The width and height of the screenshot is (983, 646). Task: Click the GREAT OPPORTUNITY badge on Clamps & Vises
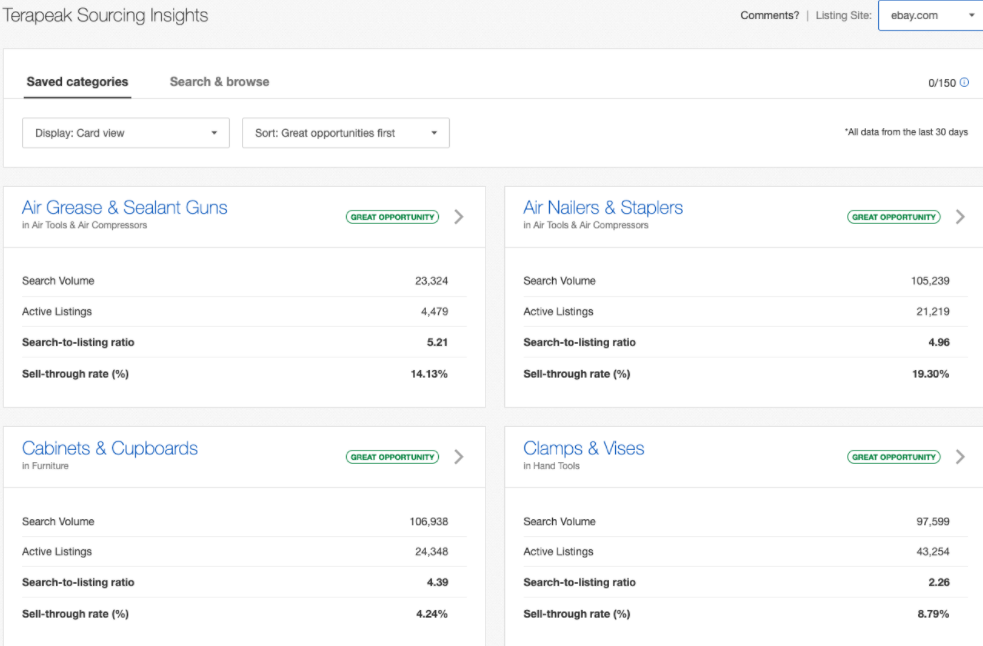click(893, 456)
